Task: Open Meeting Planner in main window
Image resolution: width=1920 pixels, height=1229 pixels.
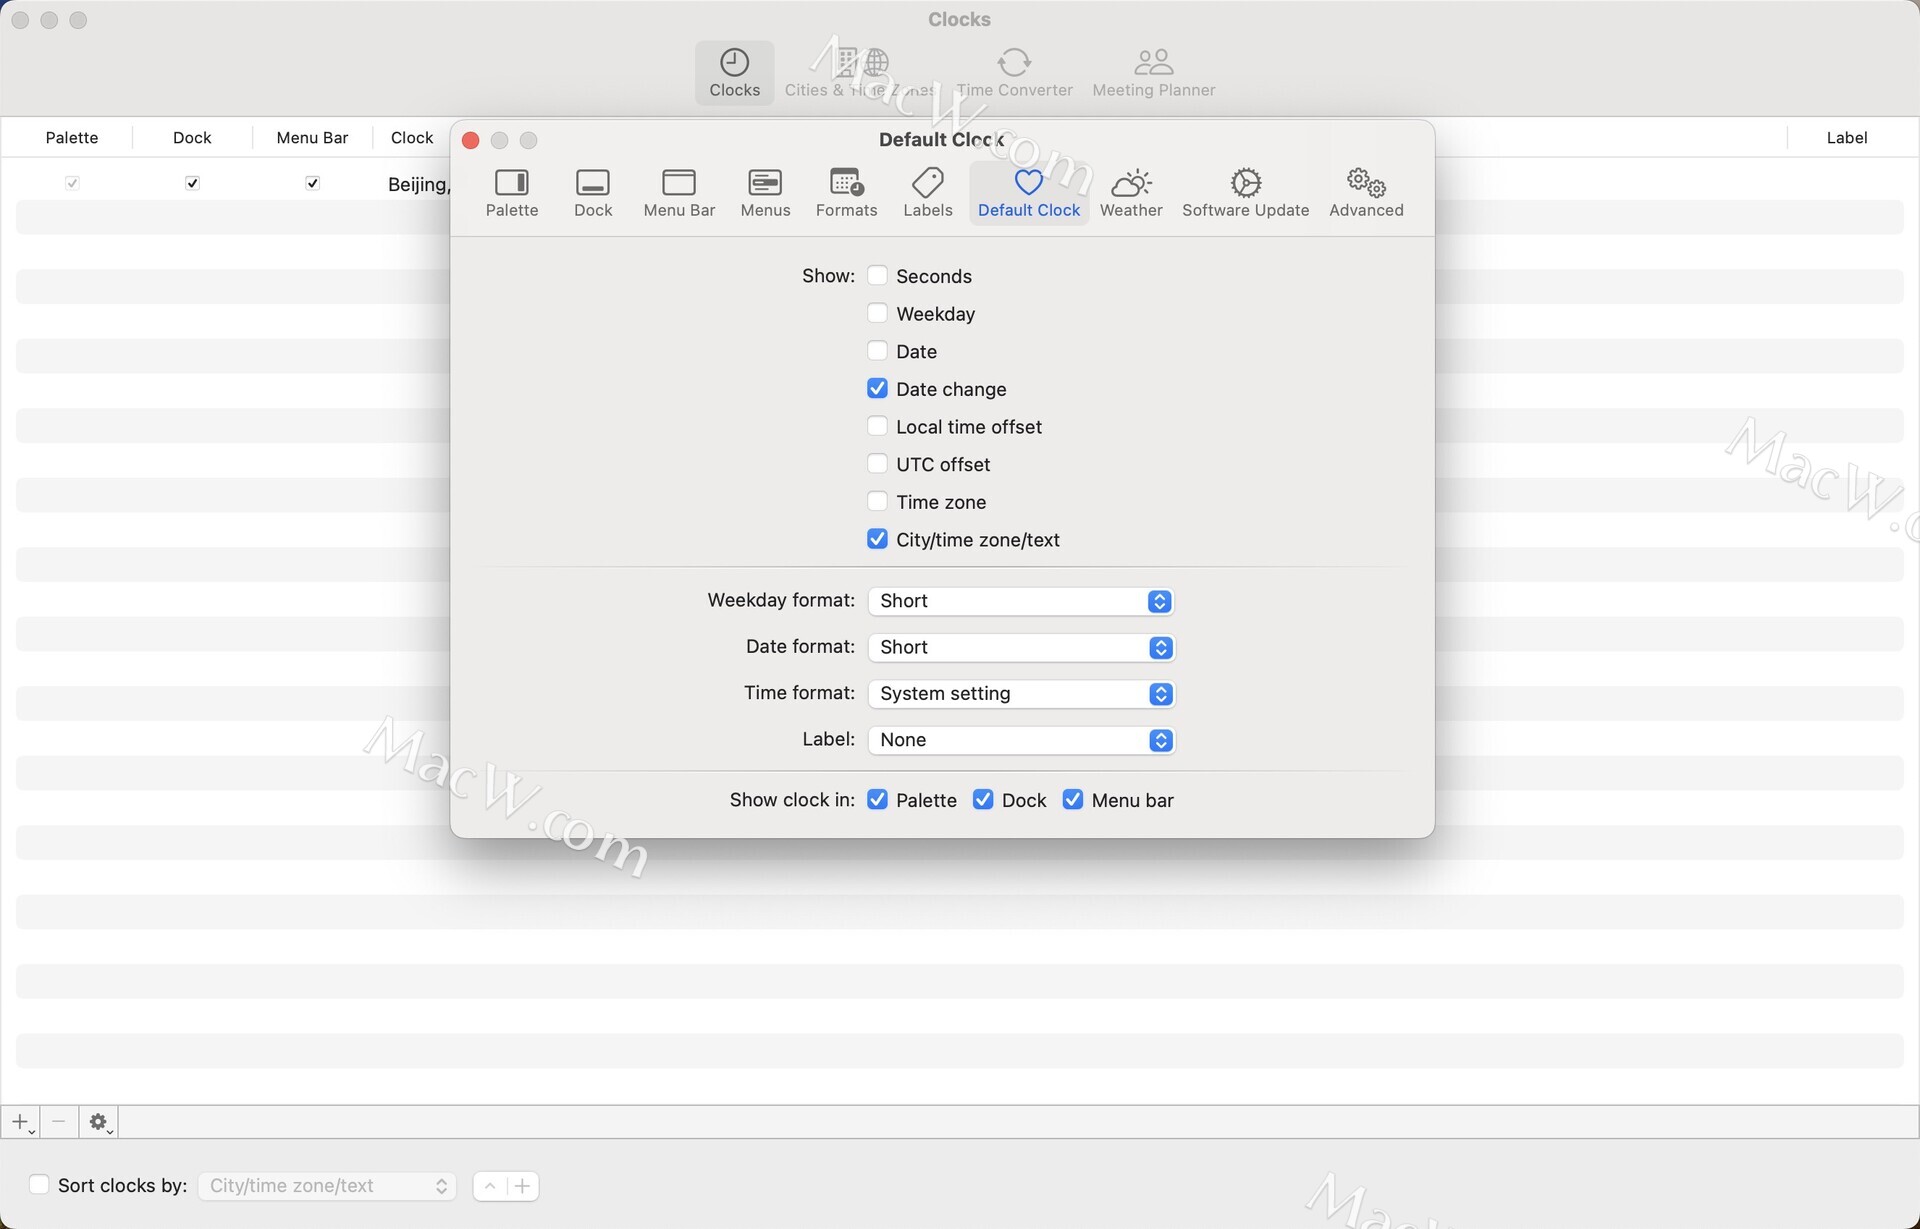Action: [x=1153, y=73]
